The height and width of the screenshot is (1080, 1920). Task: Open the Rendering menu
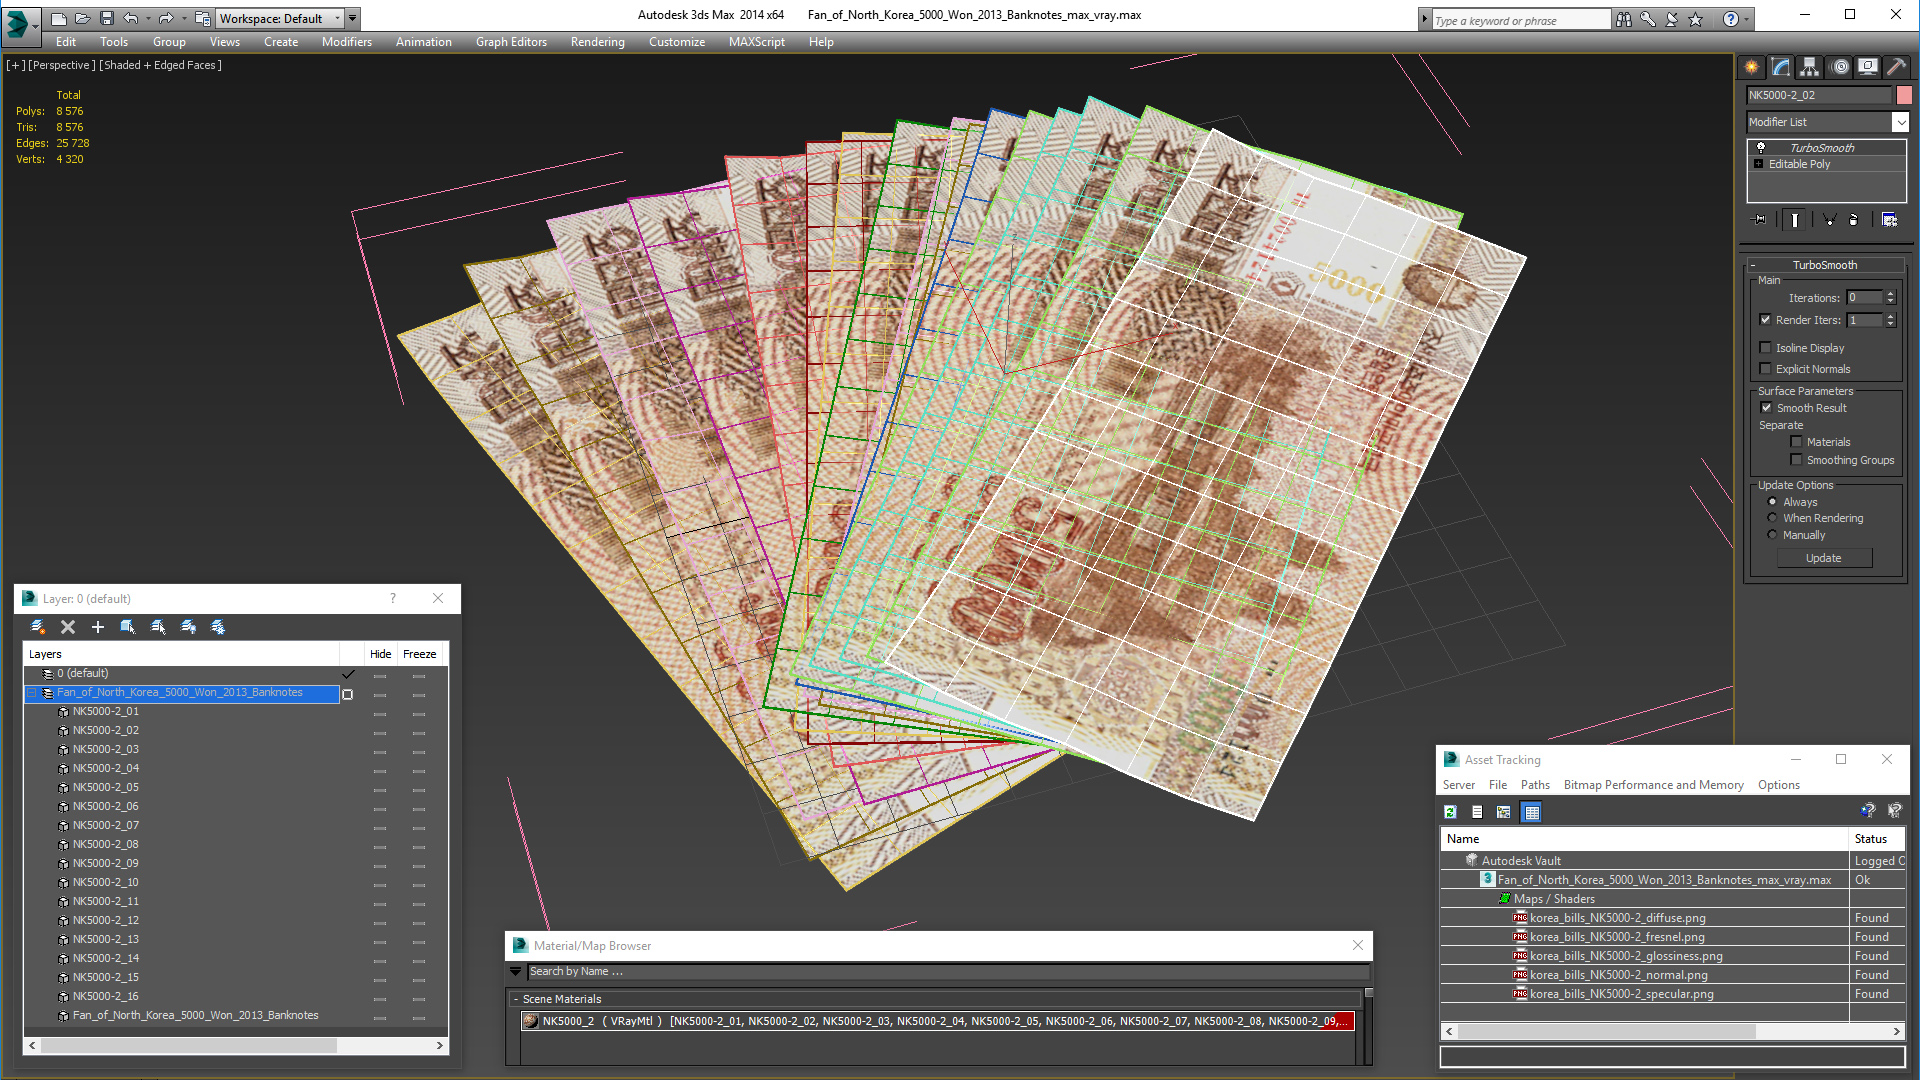click(x=598, y=42)
